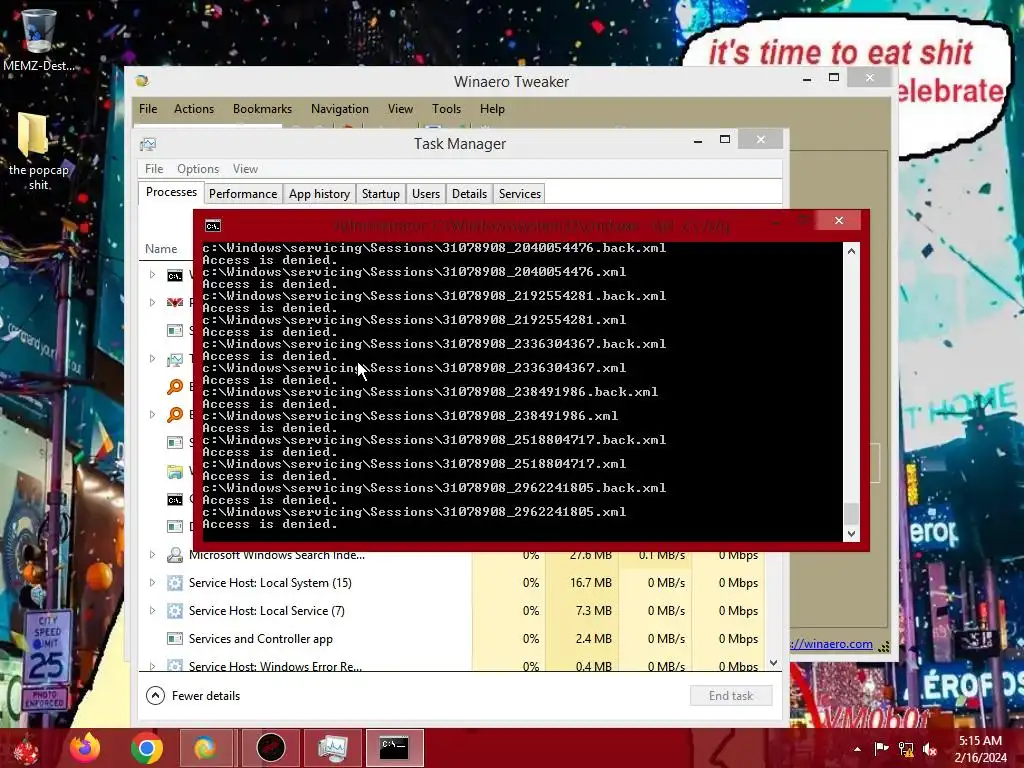Open the popcap shit folder on desktop

click(38, 152)
